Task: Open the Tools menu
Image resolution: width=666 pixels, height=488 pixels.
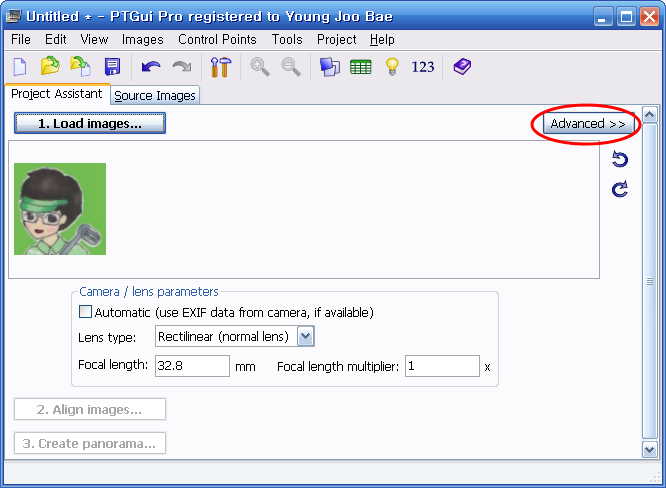Action: point(287,39)
